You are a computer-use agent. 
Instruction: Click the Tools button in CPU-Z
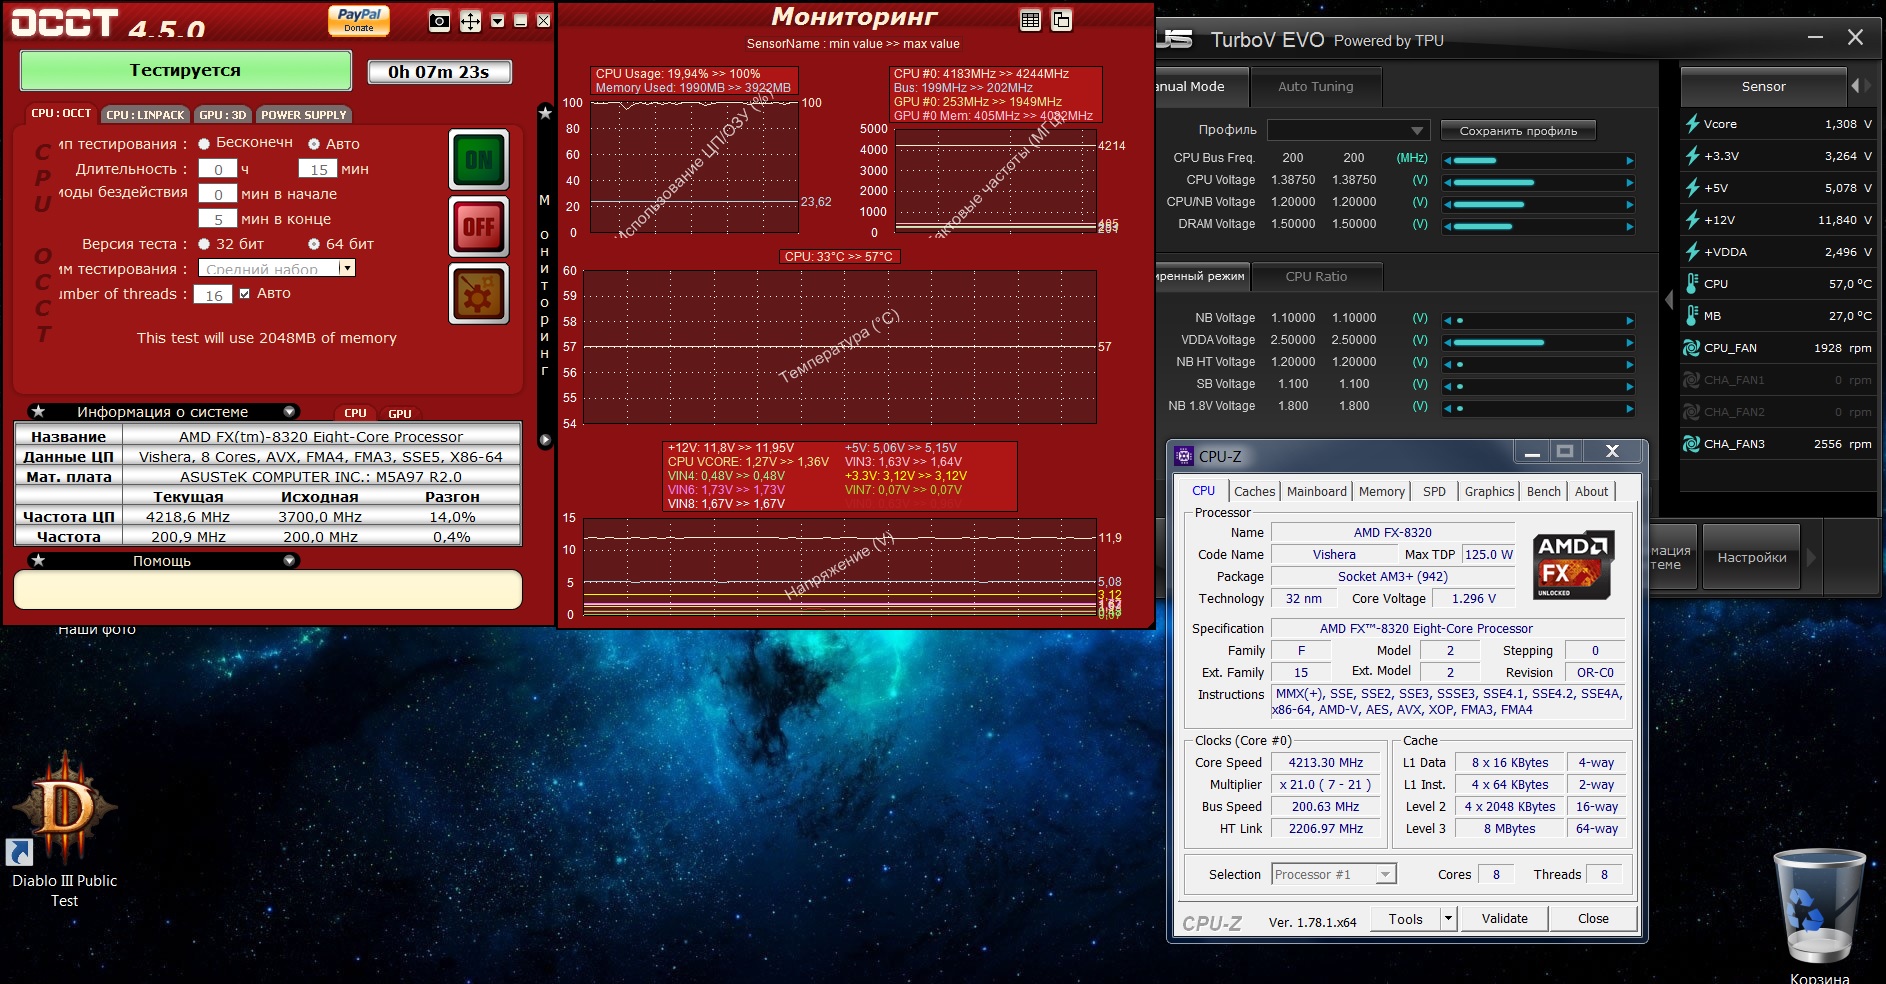(1405, 918)
